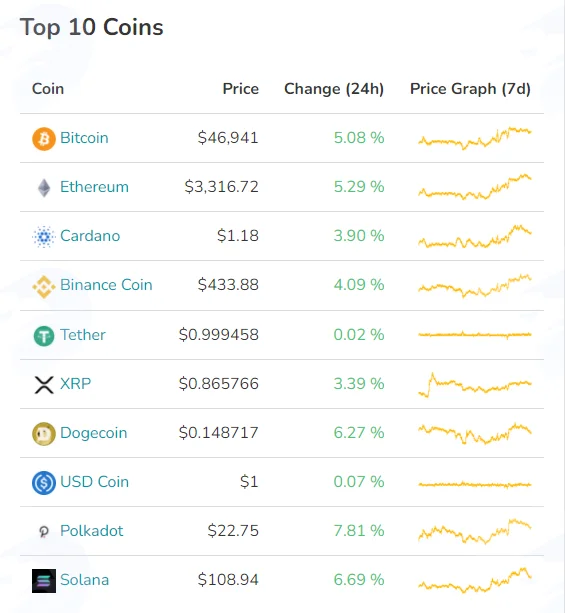The height and width of the screenshot is (613, 565).
Task: Click the blue USD Coin logo icon
Action: tap(44, 483)
